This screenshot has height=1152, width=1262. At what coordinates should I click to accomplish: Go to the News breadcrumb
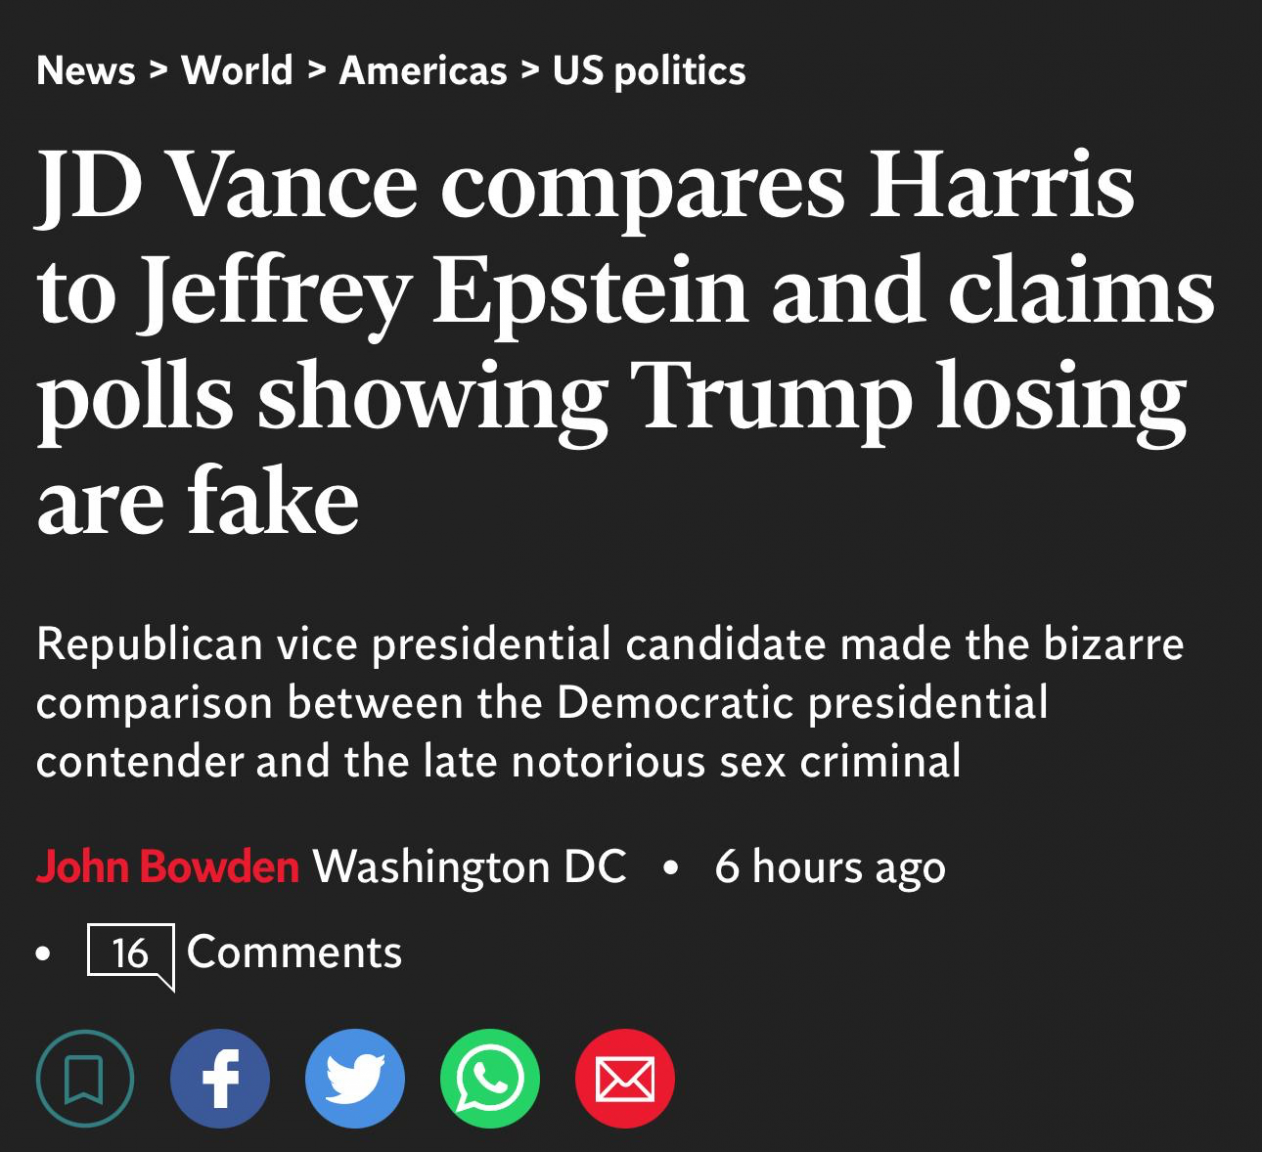86,71
